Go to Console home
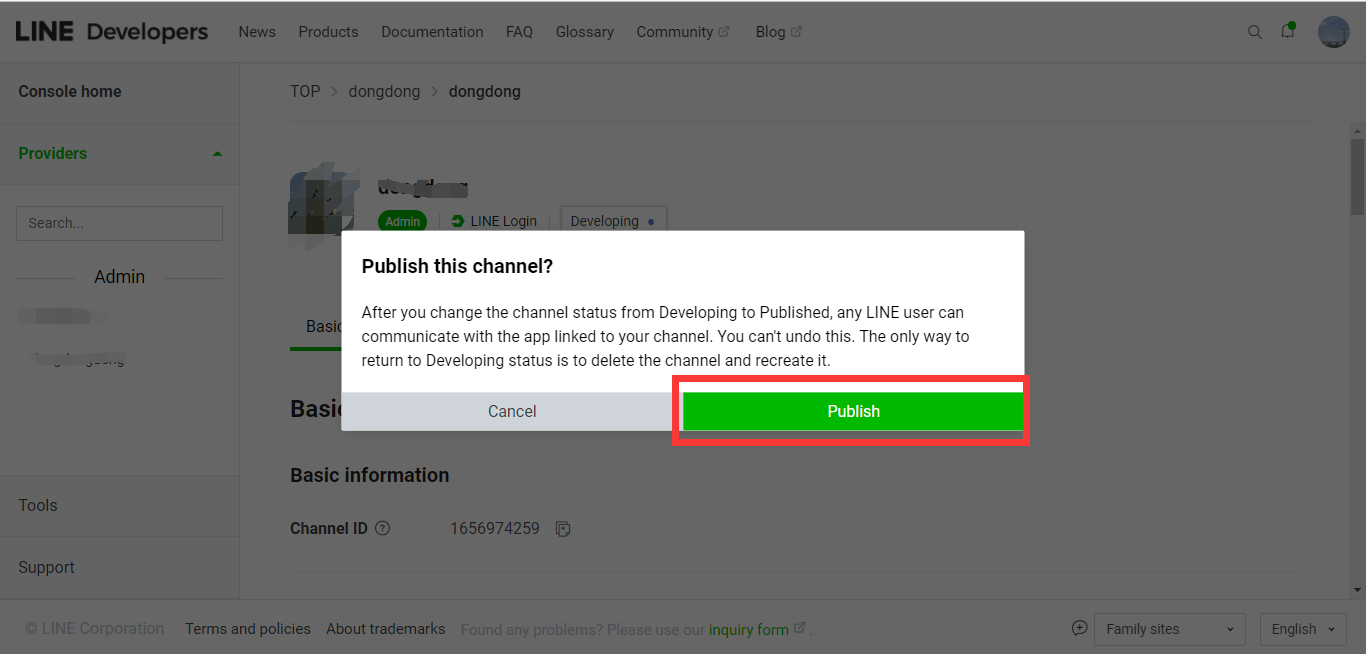This screenshot has width=1366, height=654. (70, 91)
